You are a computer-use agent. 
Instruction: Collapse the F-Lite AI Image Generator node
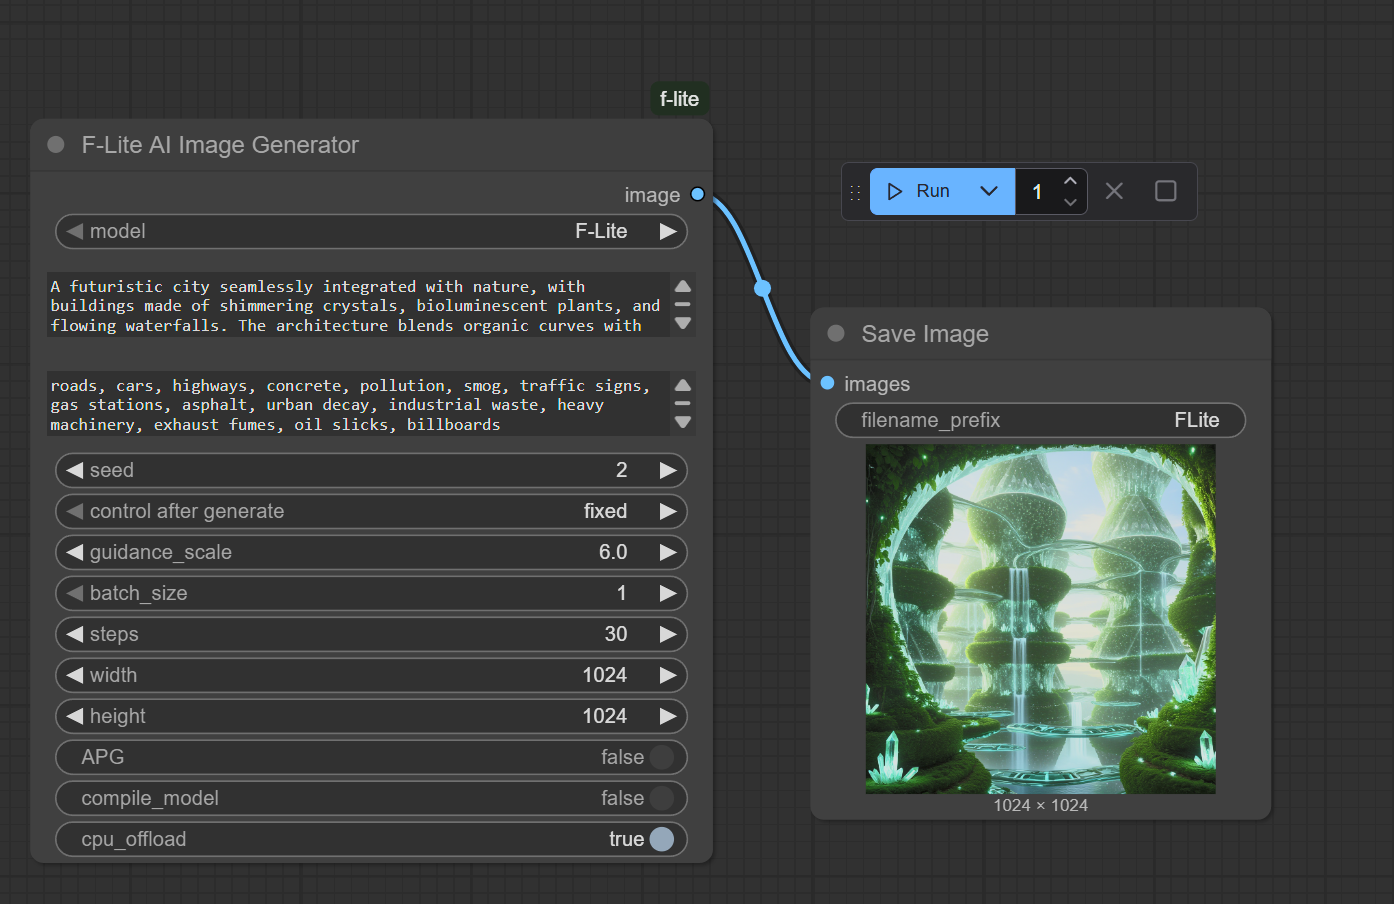56,145
